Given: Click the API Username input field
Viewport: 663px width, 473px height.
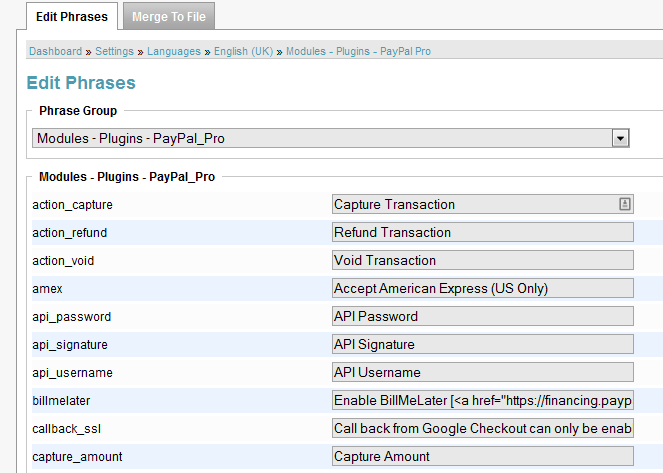Looking at the screenshot, I should [x=482, y=372].
